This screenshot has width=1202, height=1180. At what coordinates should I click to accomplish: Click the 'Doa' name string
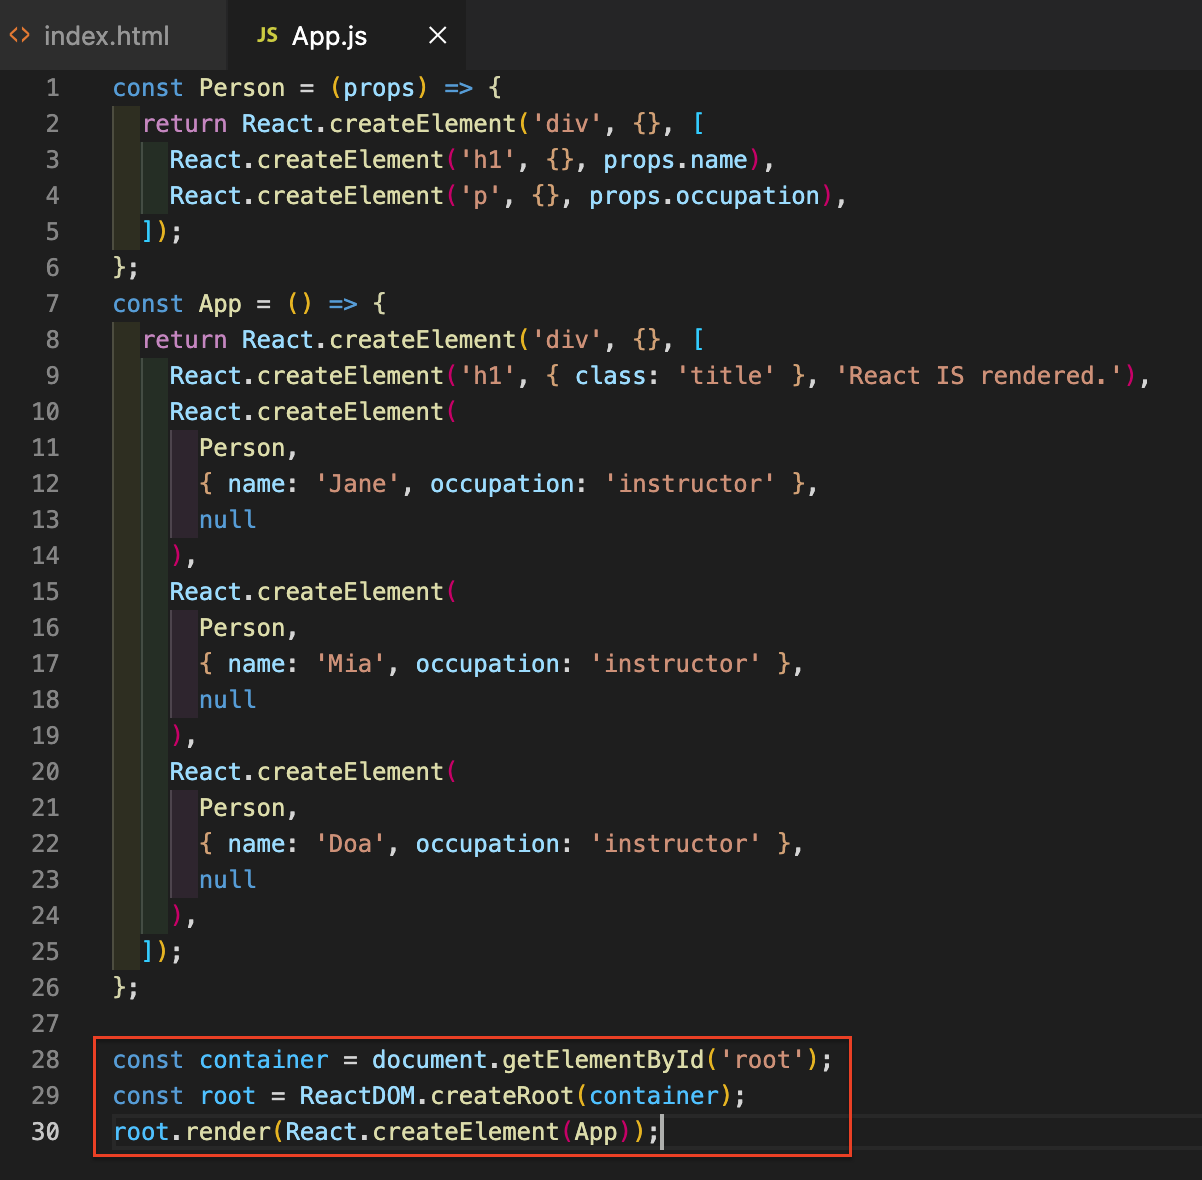(x=350, y=844)
